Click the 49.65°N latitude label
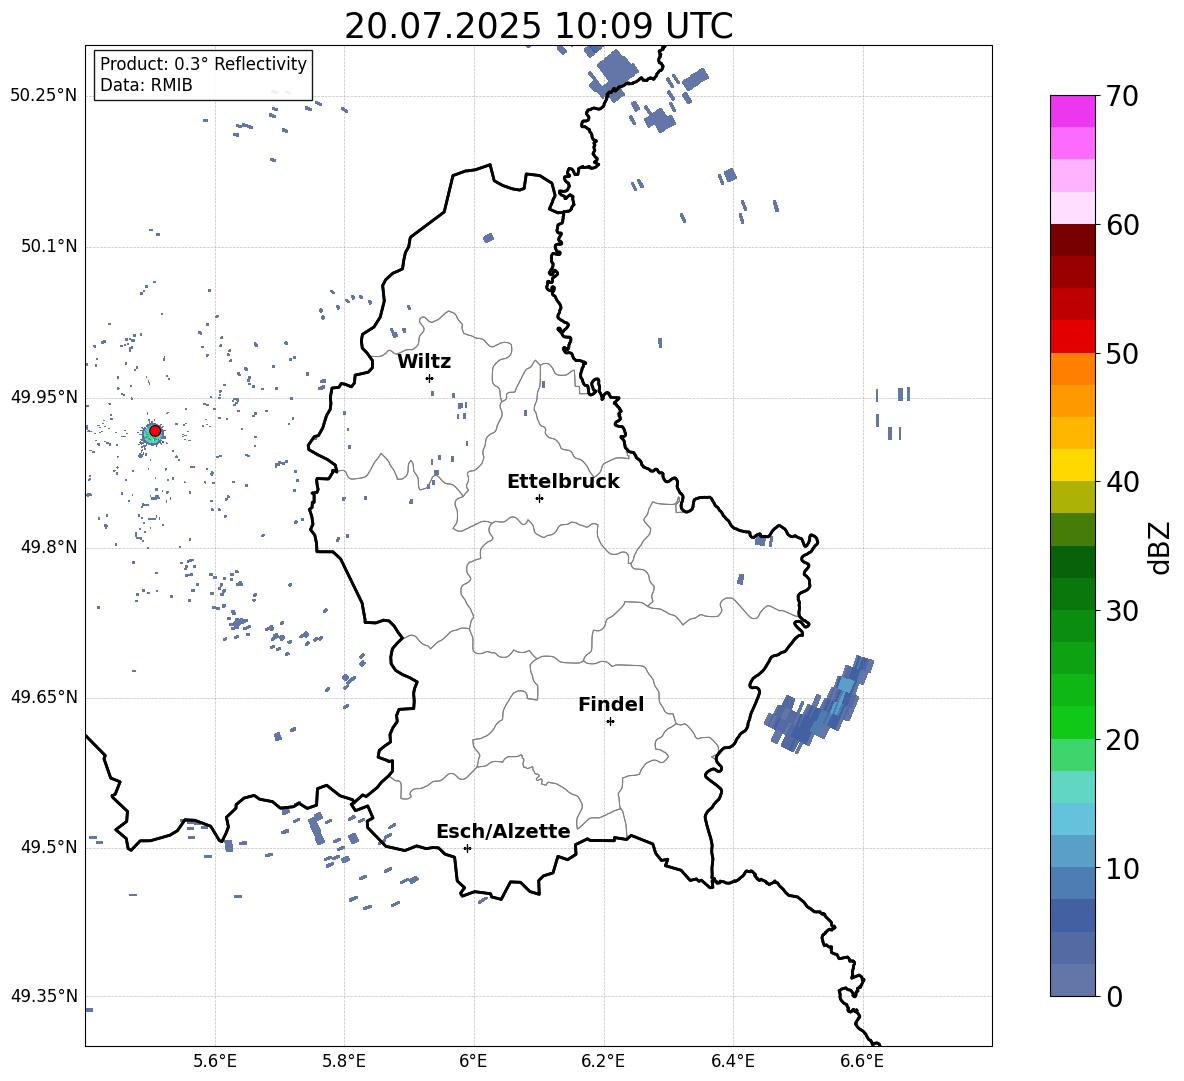 44,697
